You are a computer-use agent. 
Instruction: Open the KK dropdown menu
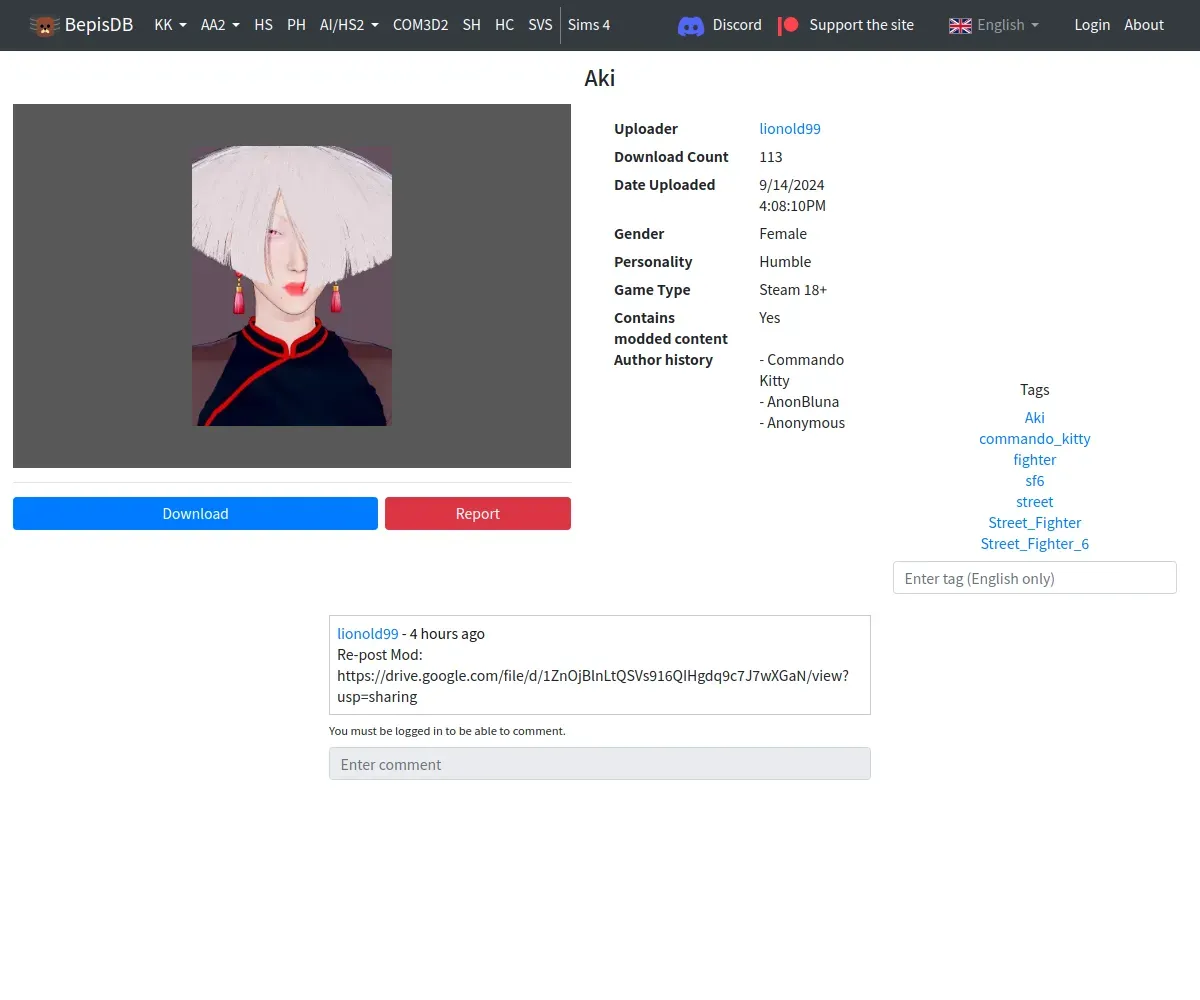pyautogui.click(x=171, y=25)
